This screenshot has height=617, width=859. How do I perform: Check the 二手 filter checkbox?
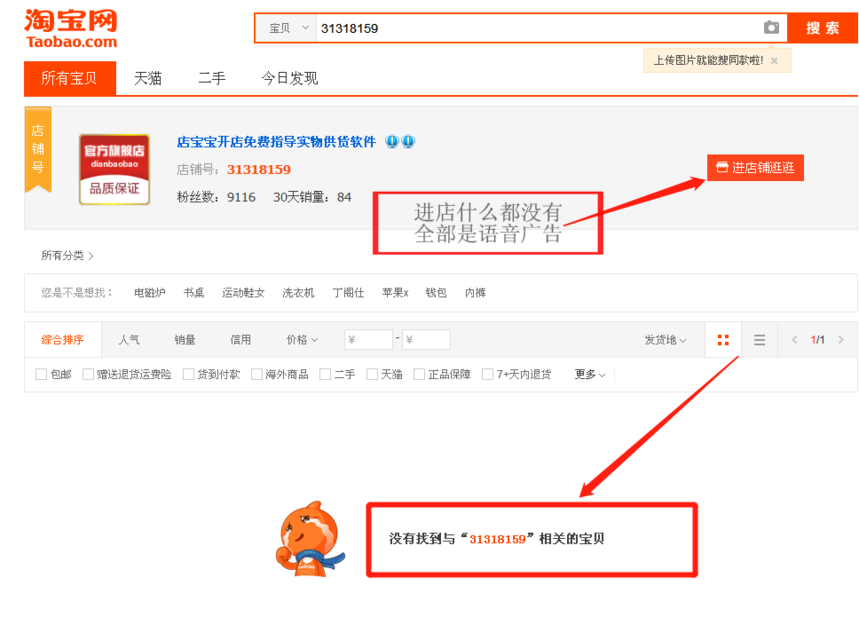coord(325,374)
